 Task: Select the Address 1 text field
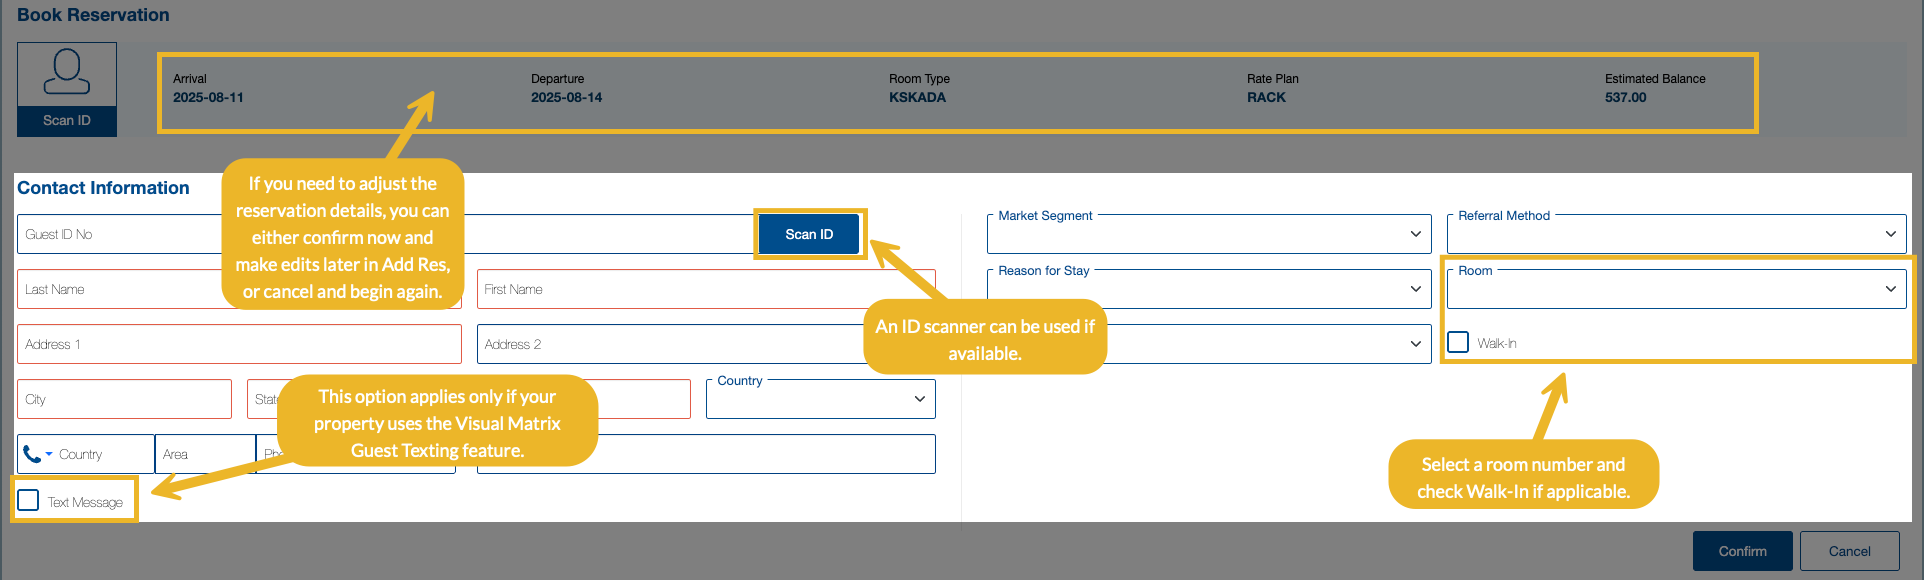(x=238, y=344)
